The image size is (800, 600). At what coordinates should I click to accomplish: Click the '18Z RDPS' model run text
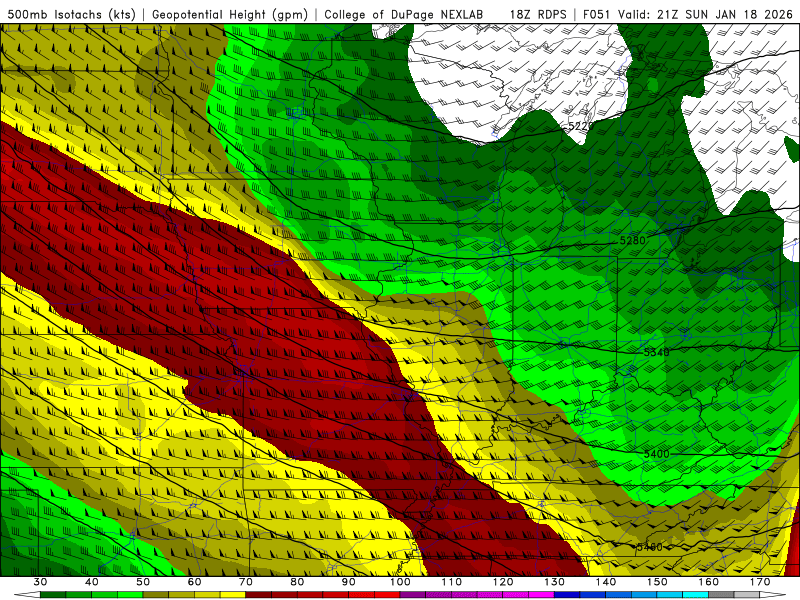(x=538, y=14)
